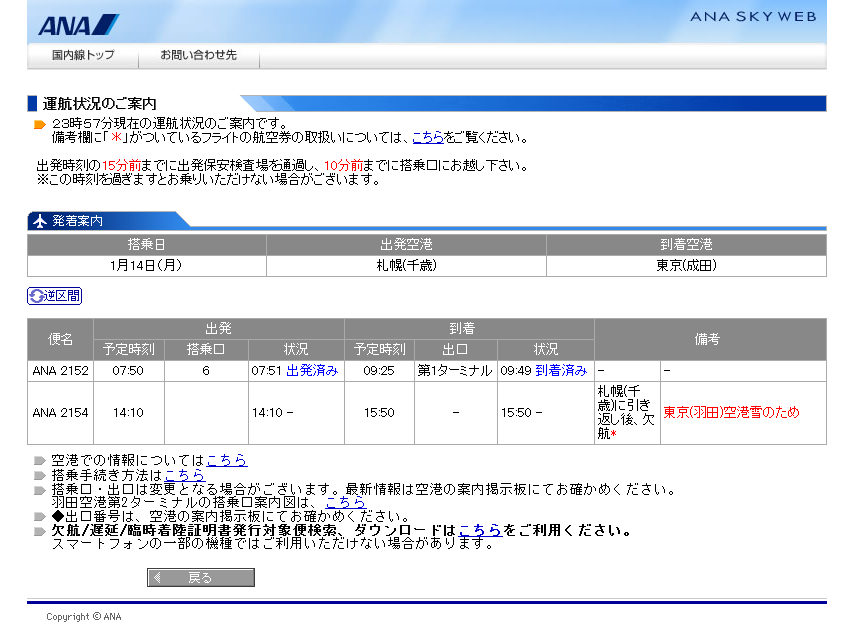The height and width of the screenshot is (626, 854).
Task: Open the boarding procedure こちら link
Action: pos(185,475)
